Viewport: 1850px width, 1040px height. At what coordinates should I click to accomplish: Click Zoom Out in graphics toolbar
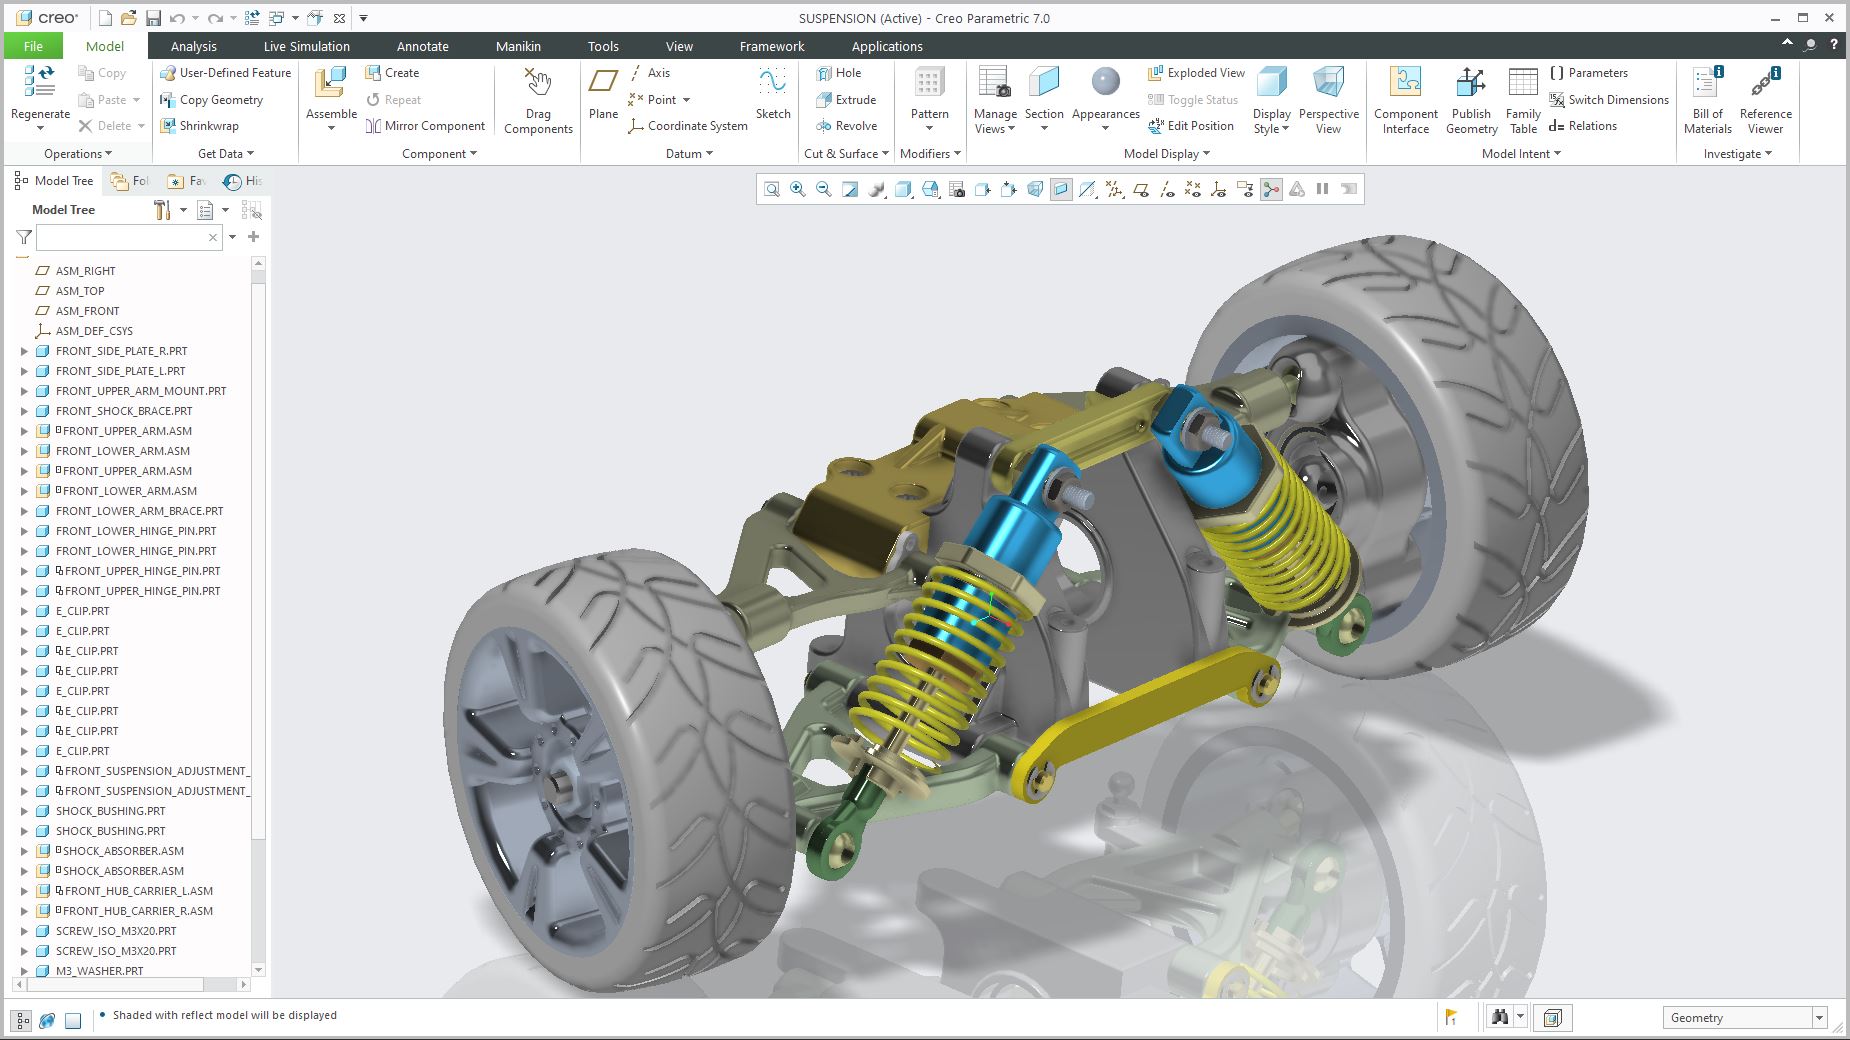click(824, 189)
